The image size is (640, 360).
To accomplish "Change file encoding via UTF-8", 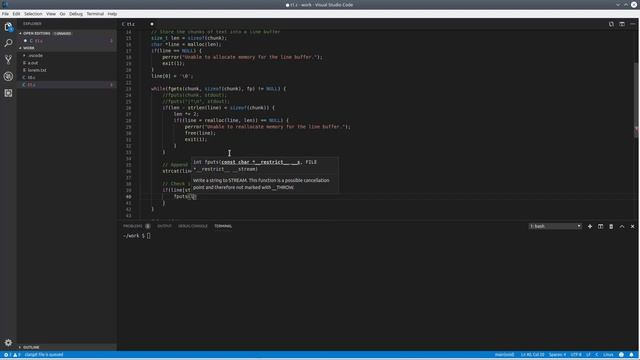I will [x=576, y=355].
